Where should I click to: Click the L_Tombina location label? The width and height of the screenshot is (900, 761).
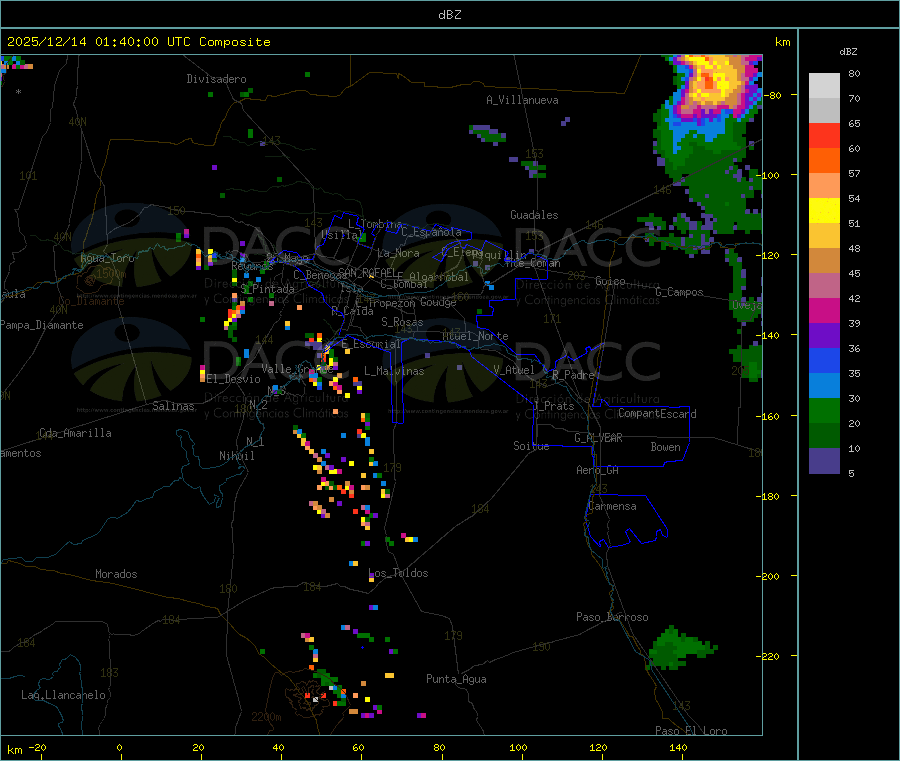(375, 224)
